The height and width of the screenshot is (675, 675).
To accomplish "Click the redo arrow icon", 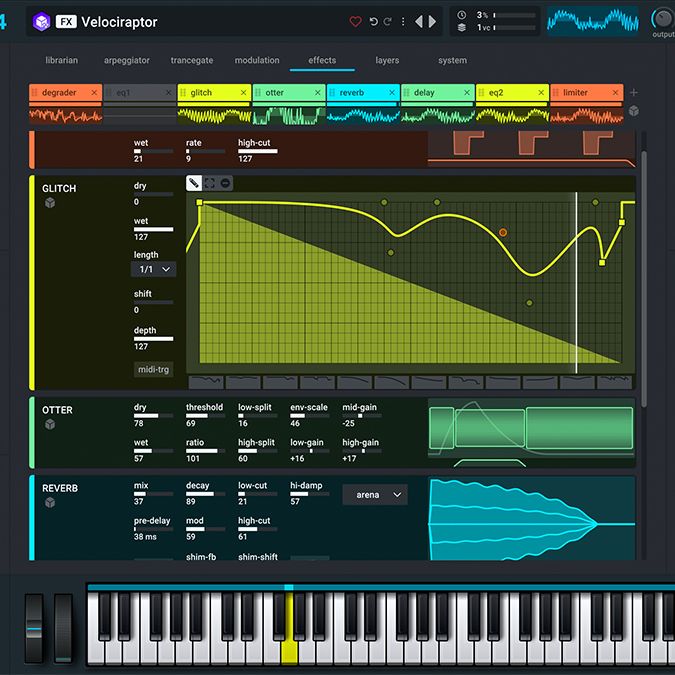I will pos(387,22).
